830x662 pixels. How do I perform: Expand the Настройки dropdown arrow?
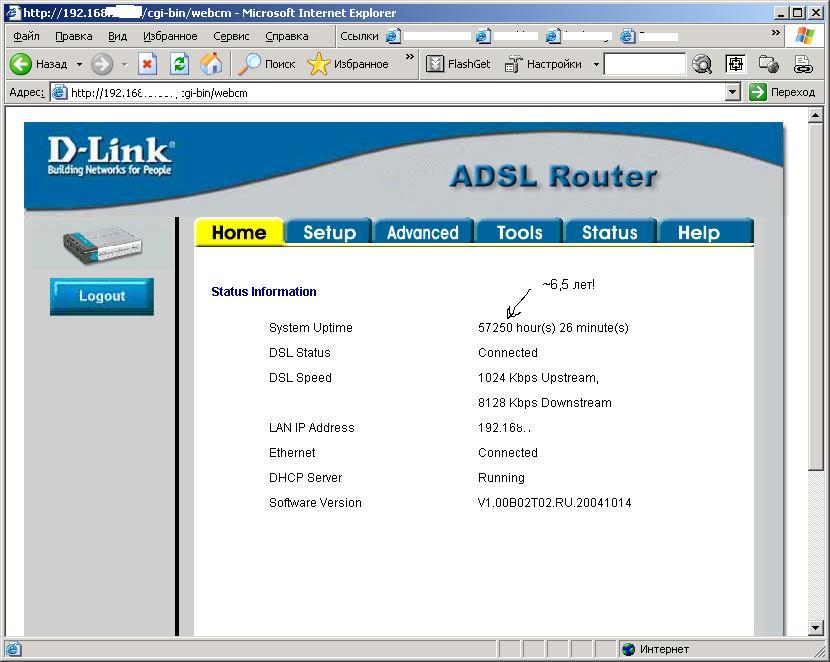tap(596, 64)
